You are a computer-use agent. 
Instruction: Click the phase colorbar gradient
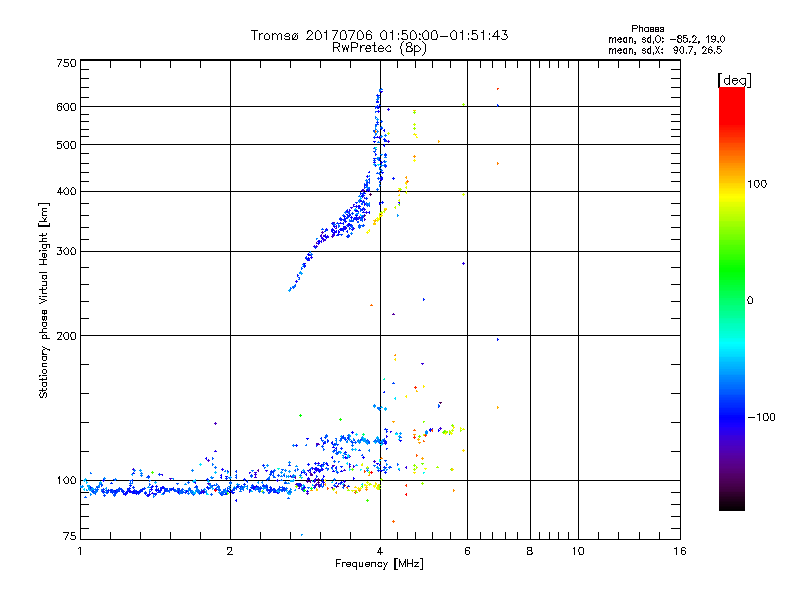(732, 298)
